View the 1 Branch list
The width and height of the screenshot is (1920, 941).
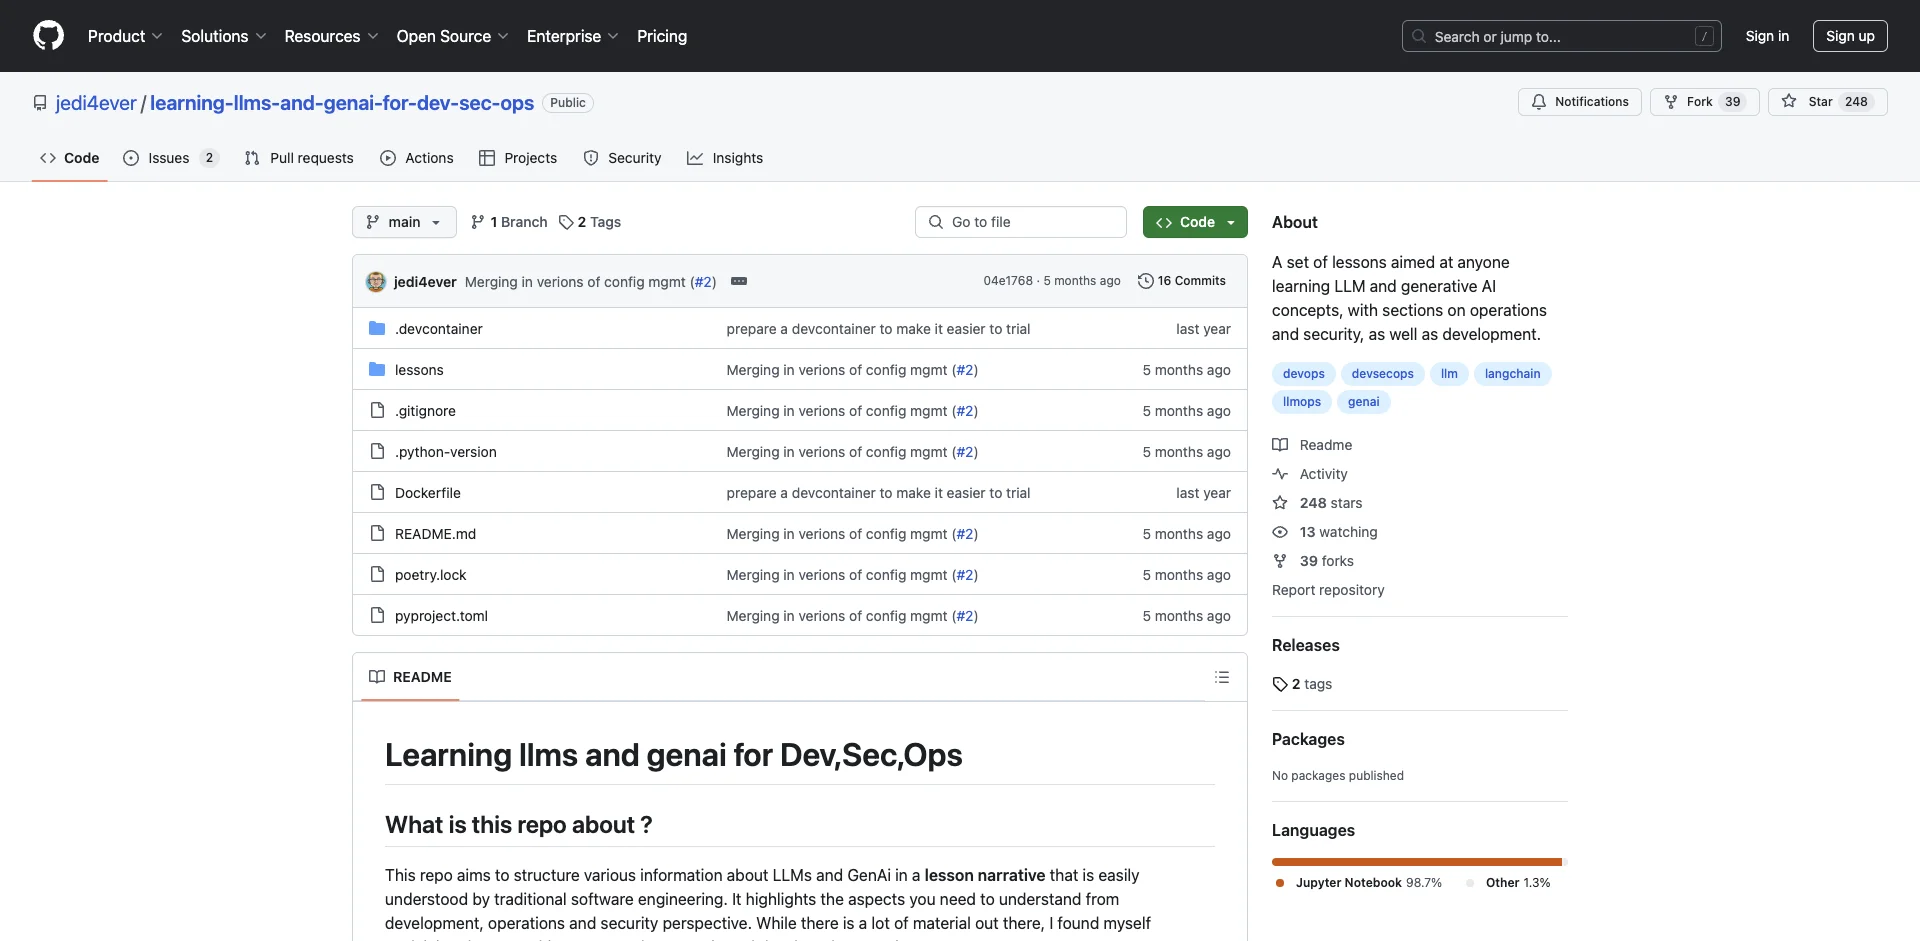tap(509, 222)
